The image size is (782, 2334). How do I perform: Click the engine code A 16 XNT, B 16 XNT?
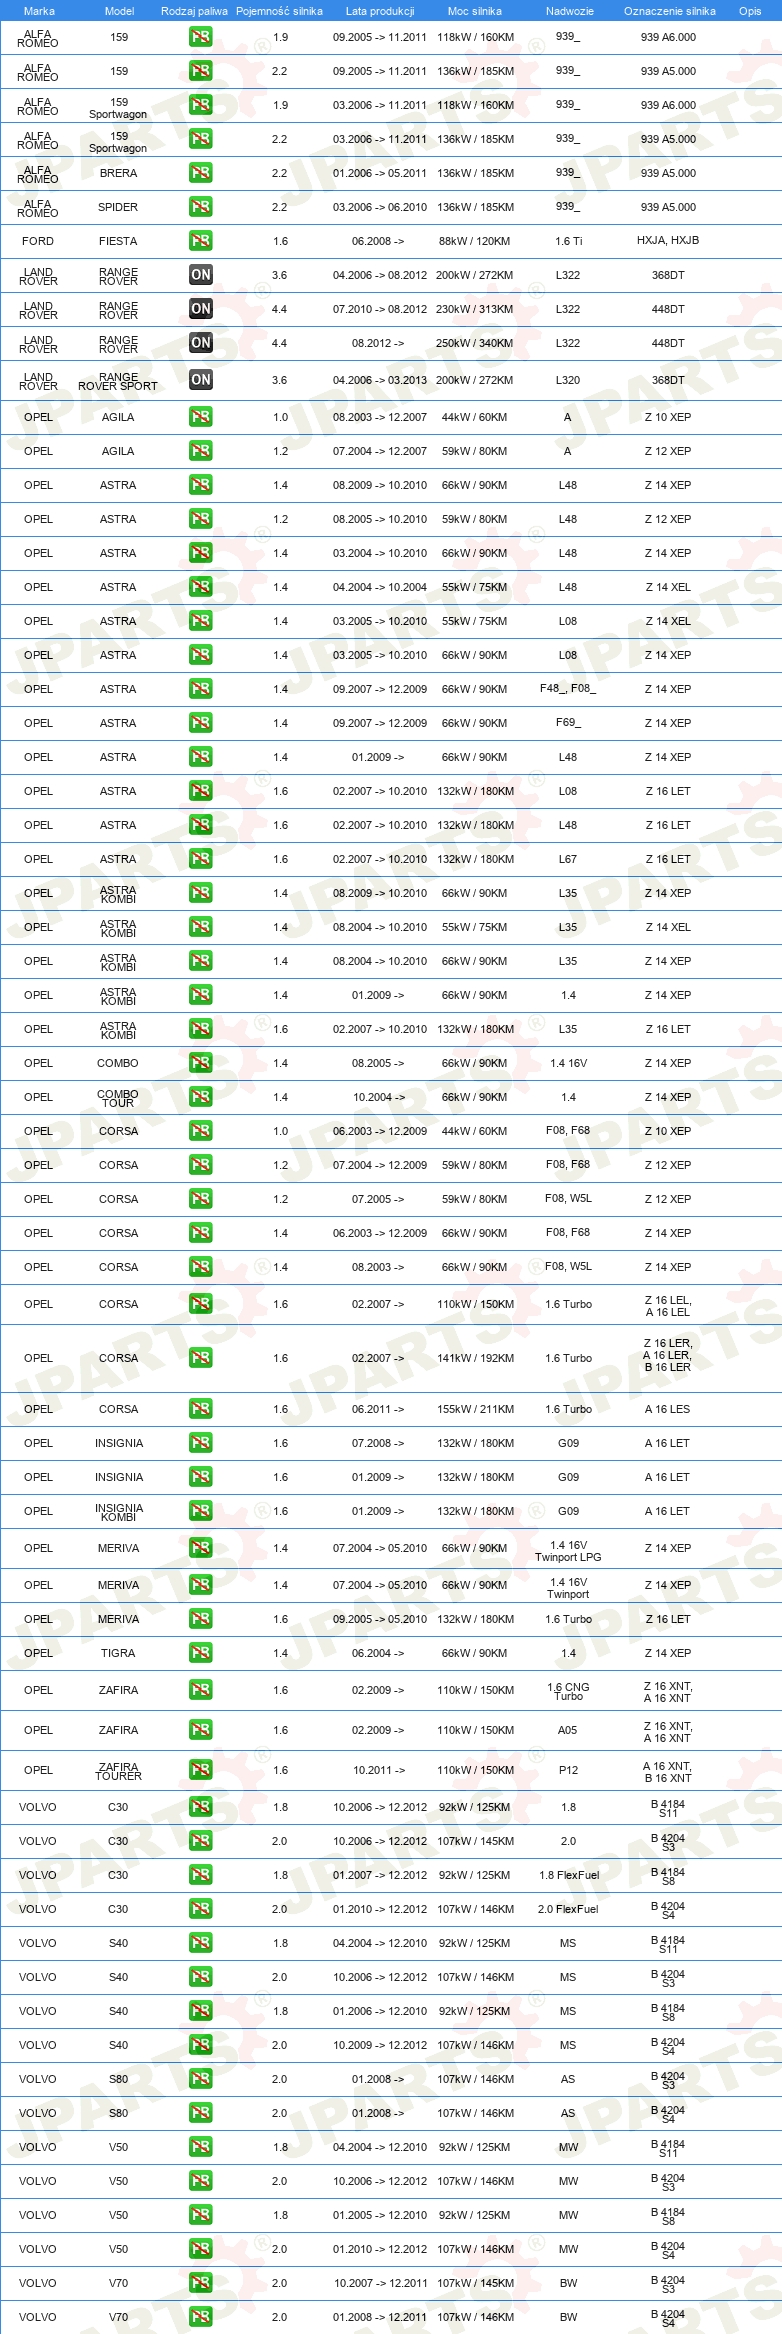(668, 1772)
